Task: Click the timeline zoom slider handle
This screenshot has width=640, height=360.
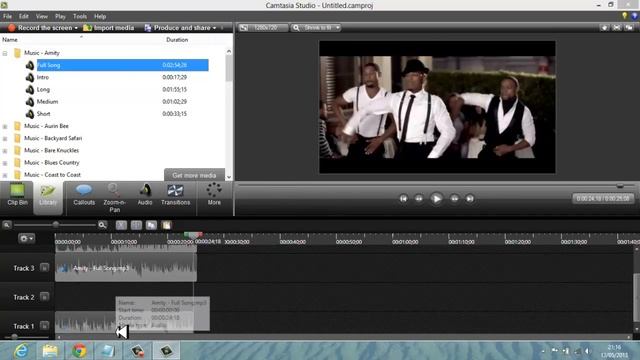Action: [x=56, y=224]
